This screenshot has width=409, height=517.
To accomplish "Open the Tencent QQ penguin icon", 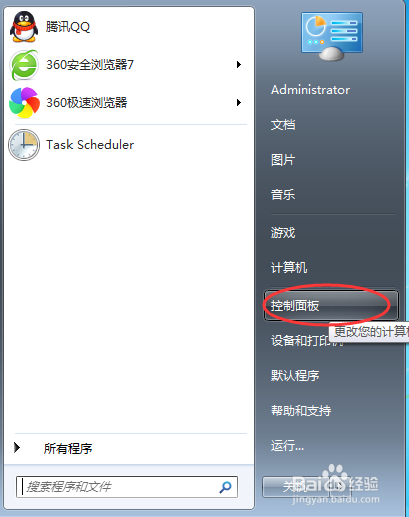I will [23, 27].
